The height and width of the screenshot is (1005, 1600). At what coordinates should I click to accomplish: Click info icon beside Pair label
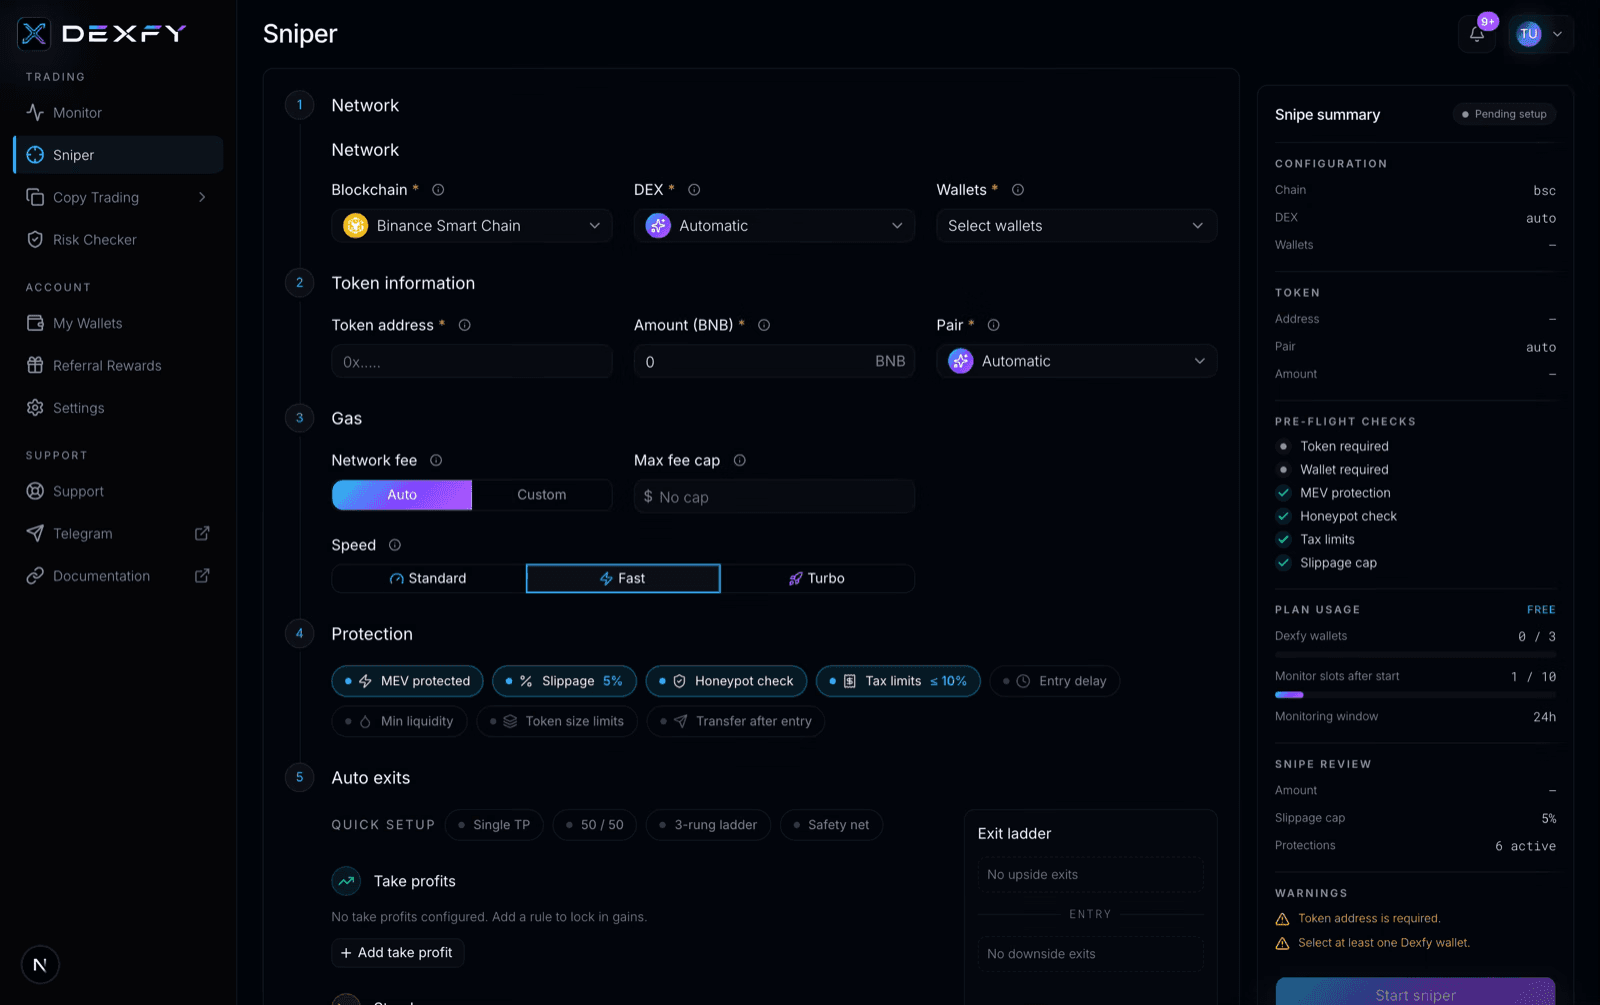pyautogui.click(x=994, y=325)
